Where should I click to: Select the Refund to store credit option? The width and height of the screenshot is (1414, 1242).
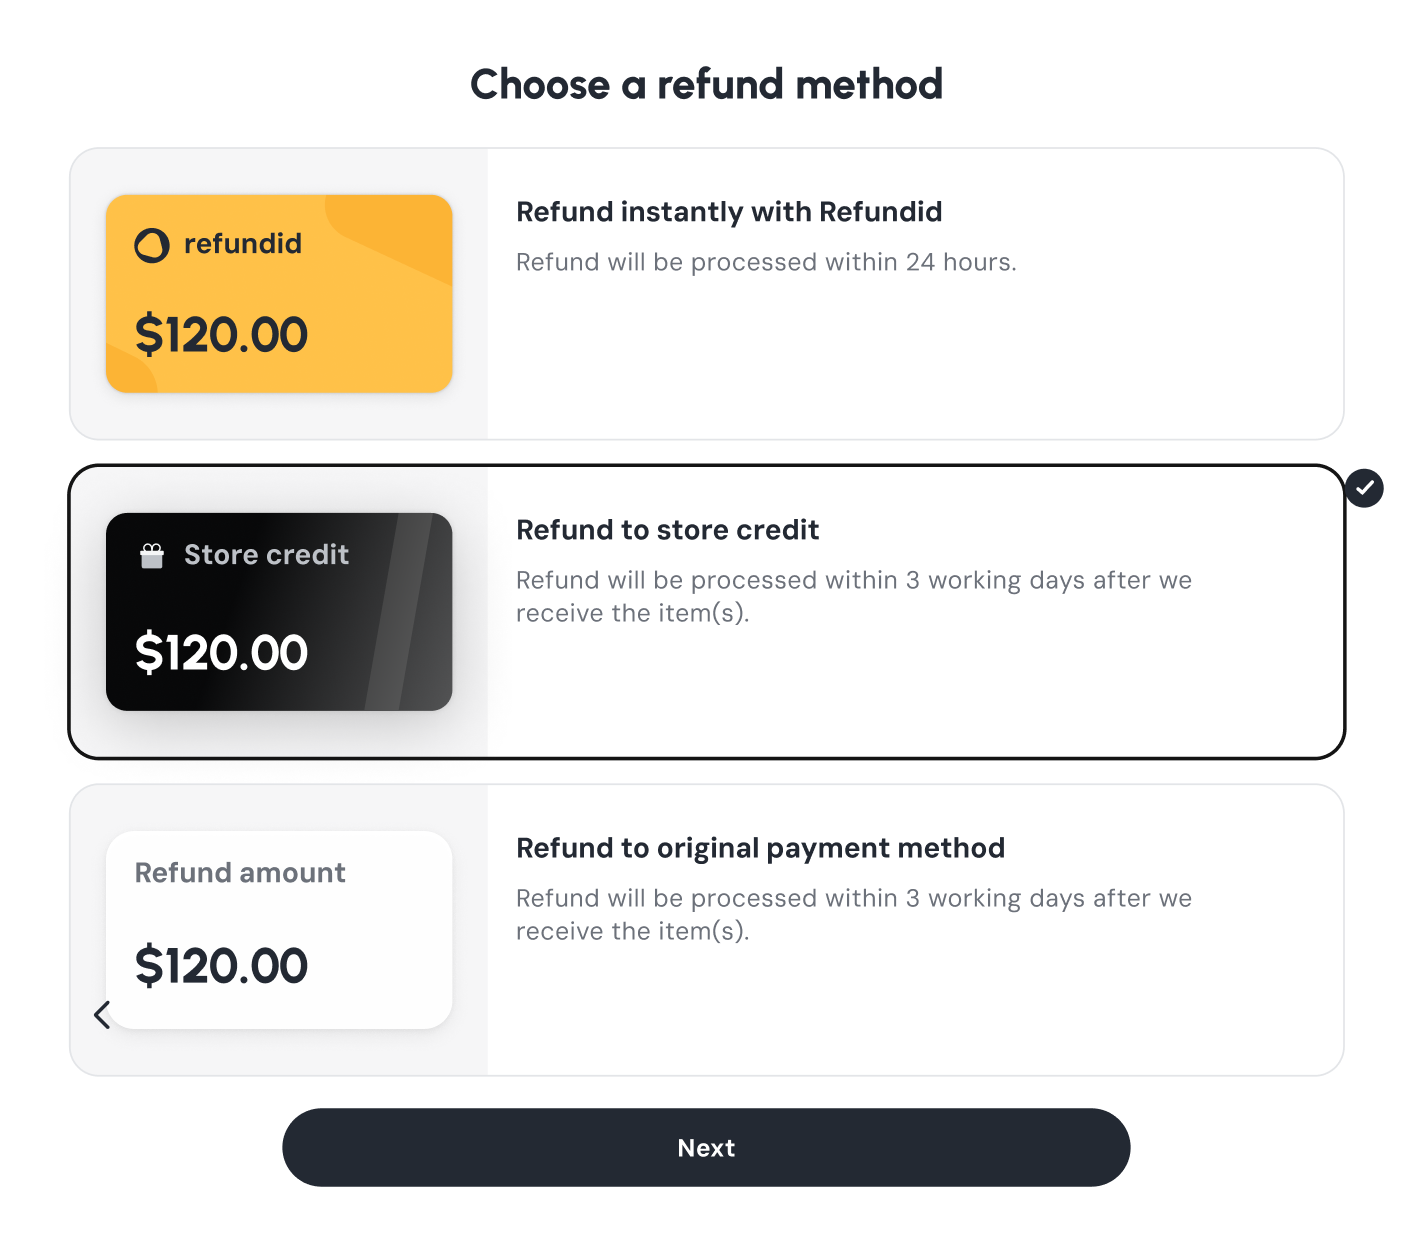(707, 610)
